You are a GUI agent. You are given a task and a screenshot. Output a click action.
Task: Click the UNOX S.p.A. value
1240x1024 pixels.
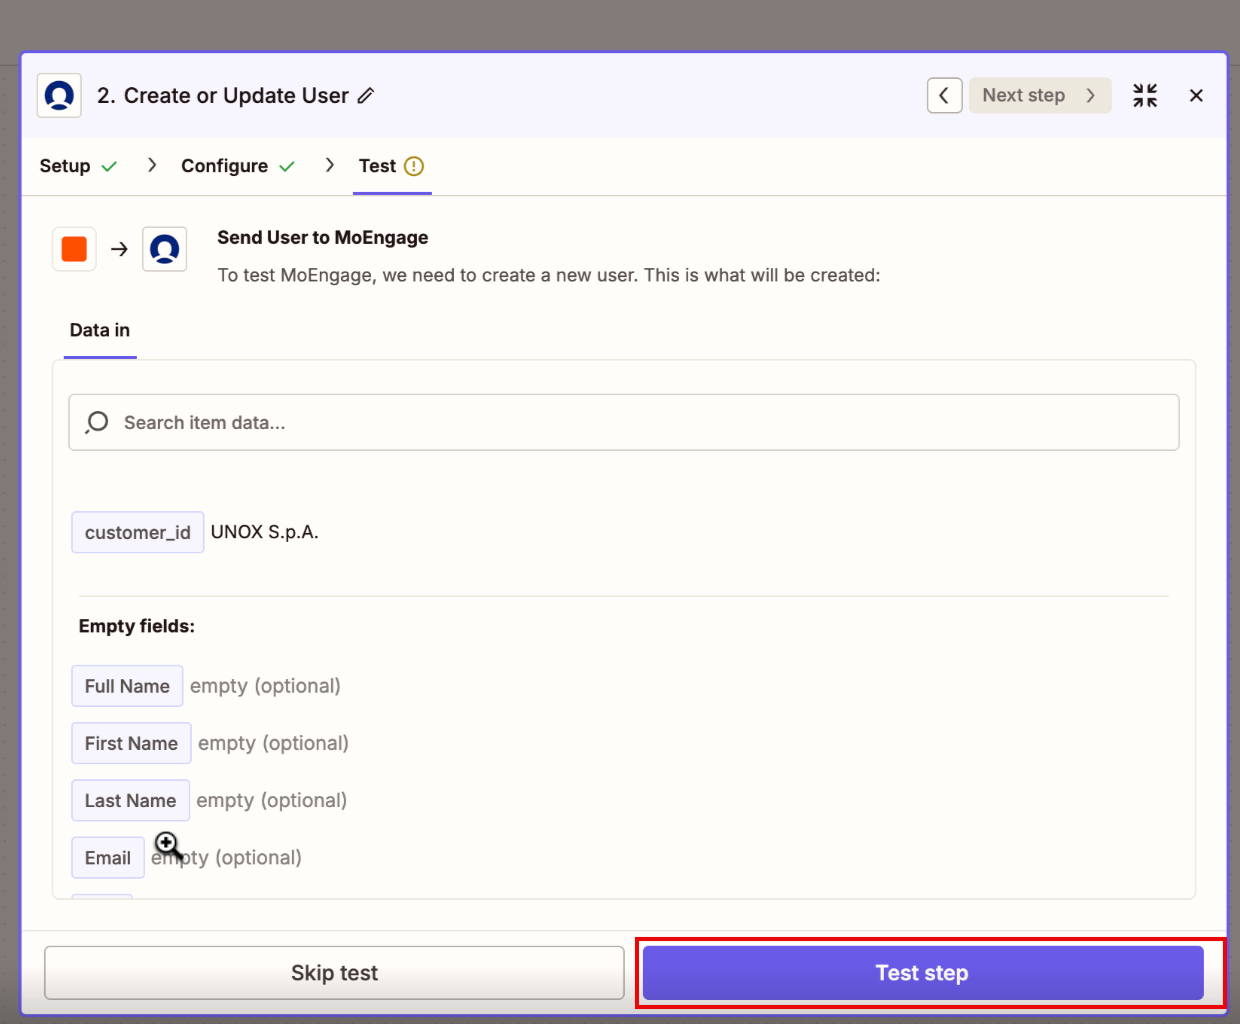(x=265, y=533)
